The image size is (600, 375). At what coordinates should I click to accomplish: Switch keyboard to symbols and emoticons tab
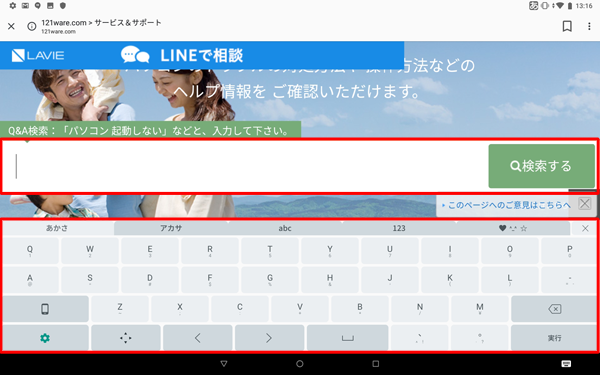pyautogui.click(x=513, y=228)
